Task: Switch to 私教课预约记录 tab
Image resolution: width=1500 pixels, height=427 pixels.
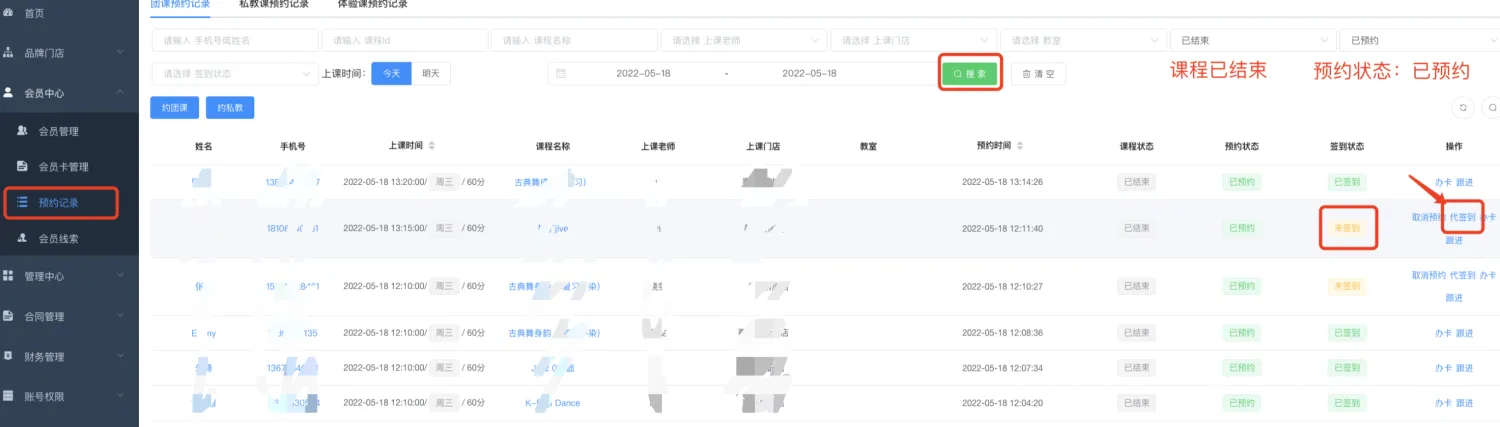Action: (274, 5)
